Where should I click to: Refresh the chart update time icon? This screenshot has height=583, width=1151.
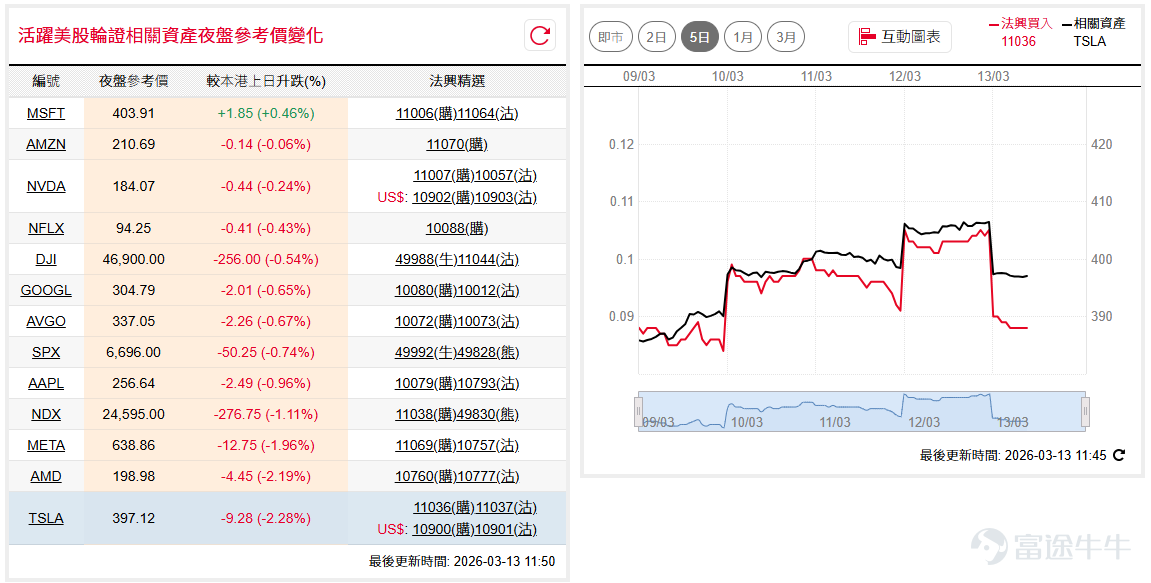click(1119, 455)
